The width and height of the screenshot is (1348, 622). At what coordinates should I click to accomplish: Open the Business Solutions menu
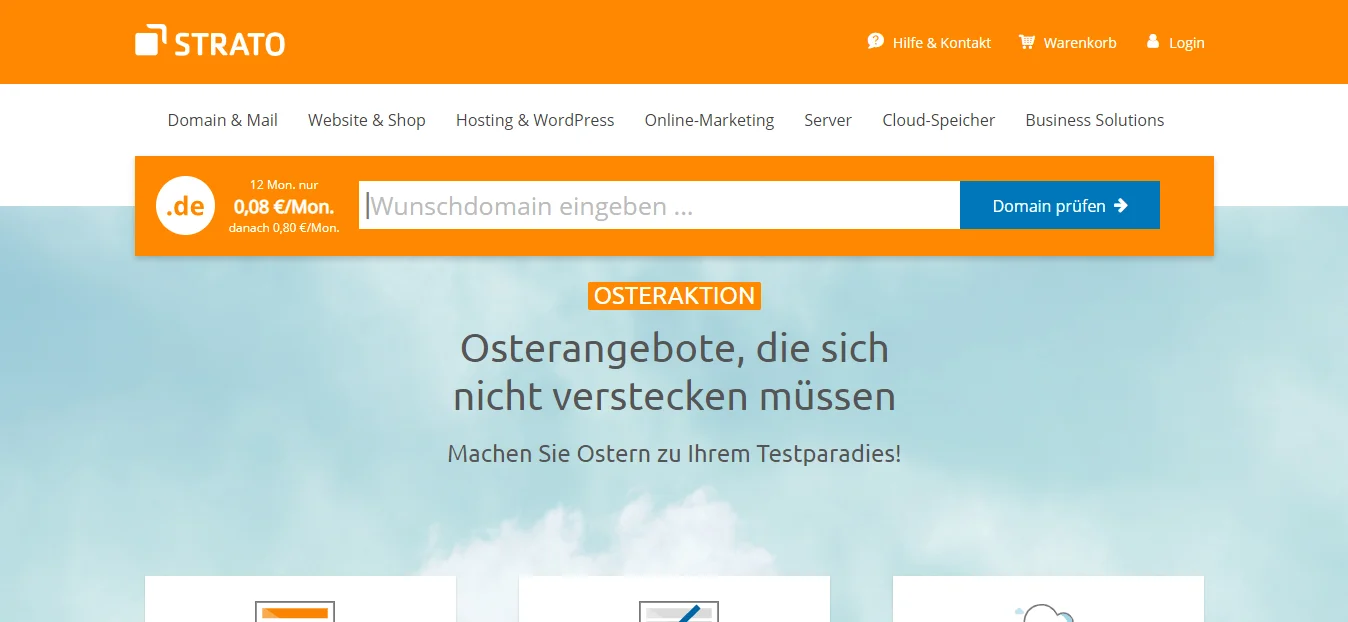pyautogui.click(x=1095, y=120)
